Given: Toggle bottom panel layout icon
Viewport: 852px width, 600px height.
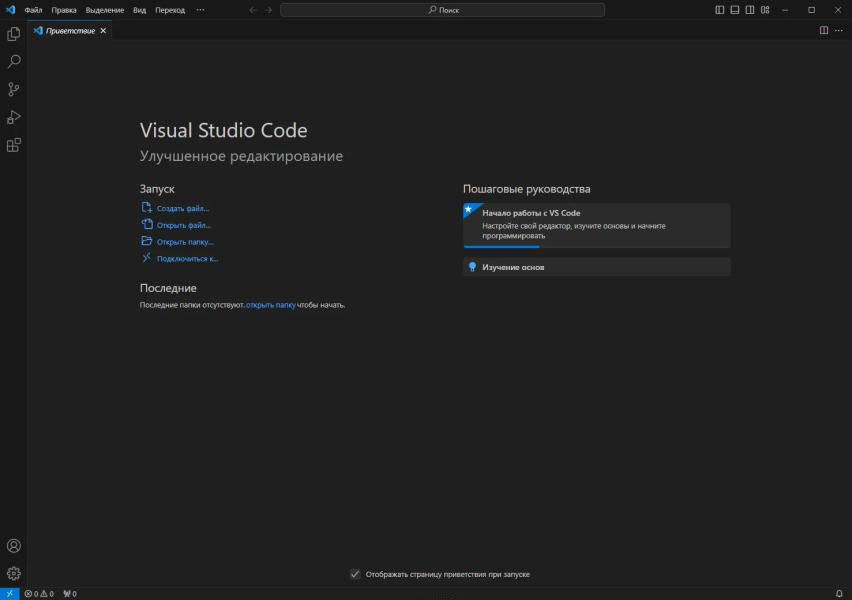Looking at the screenshot, I should (735, 10).
